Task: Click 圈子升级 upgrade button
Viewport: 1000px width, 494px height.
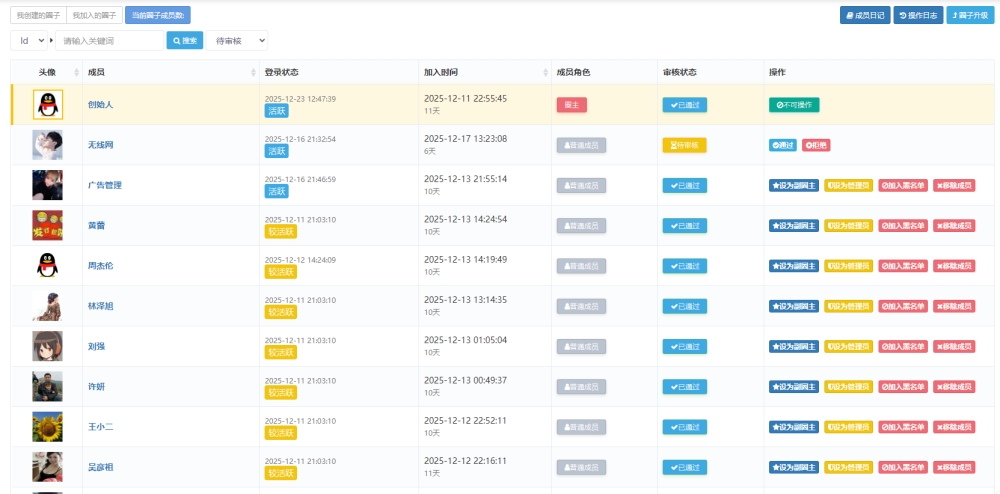Action: [x=970, y=15]
